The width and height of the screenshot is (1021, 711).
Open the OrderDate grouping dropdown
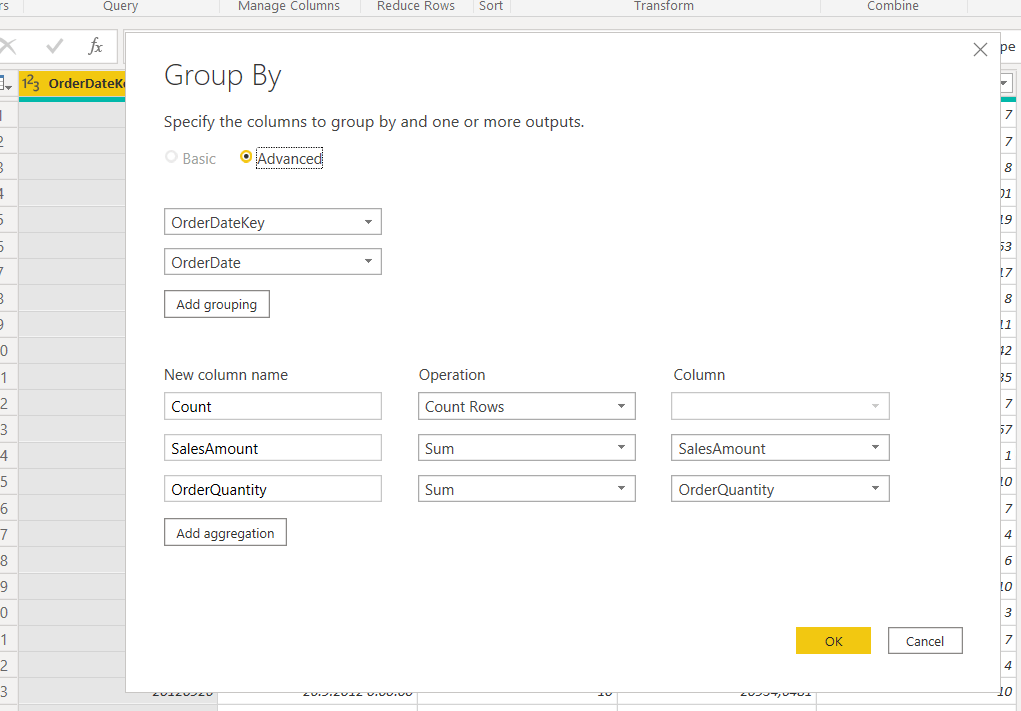272,262
